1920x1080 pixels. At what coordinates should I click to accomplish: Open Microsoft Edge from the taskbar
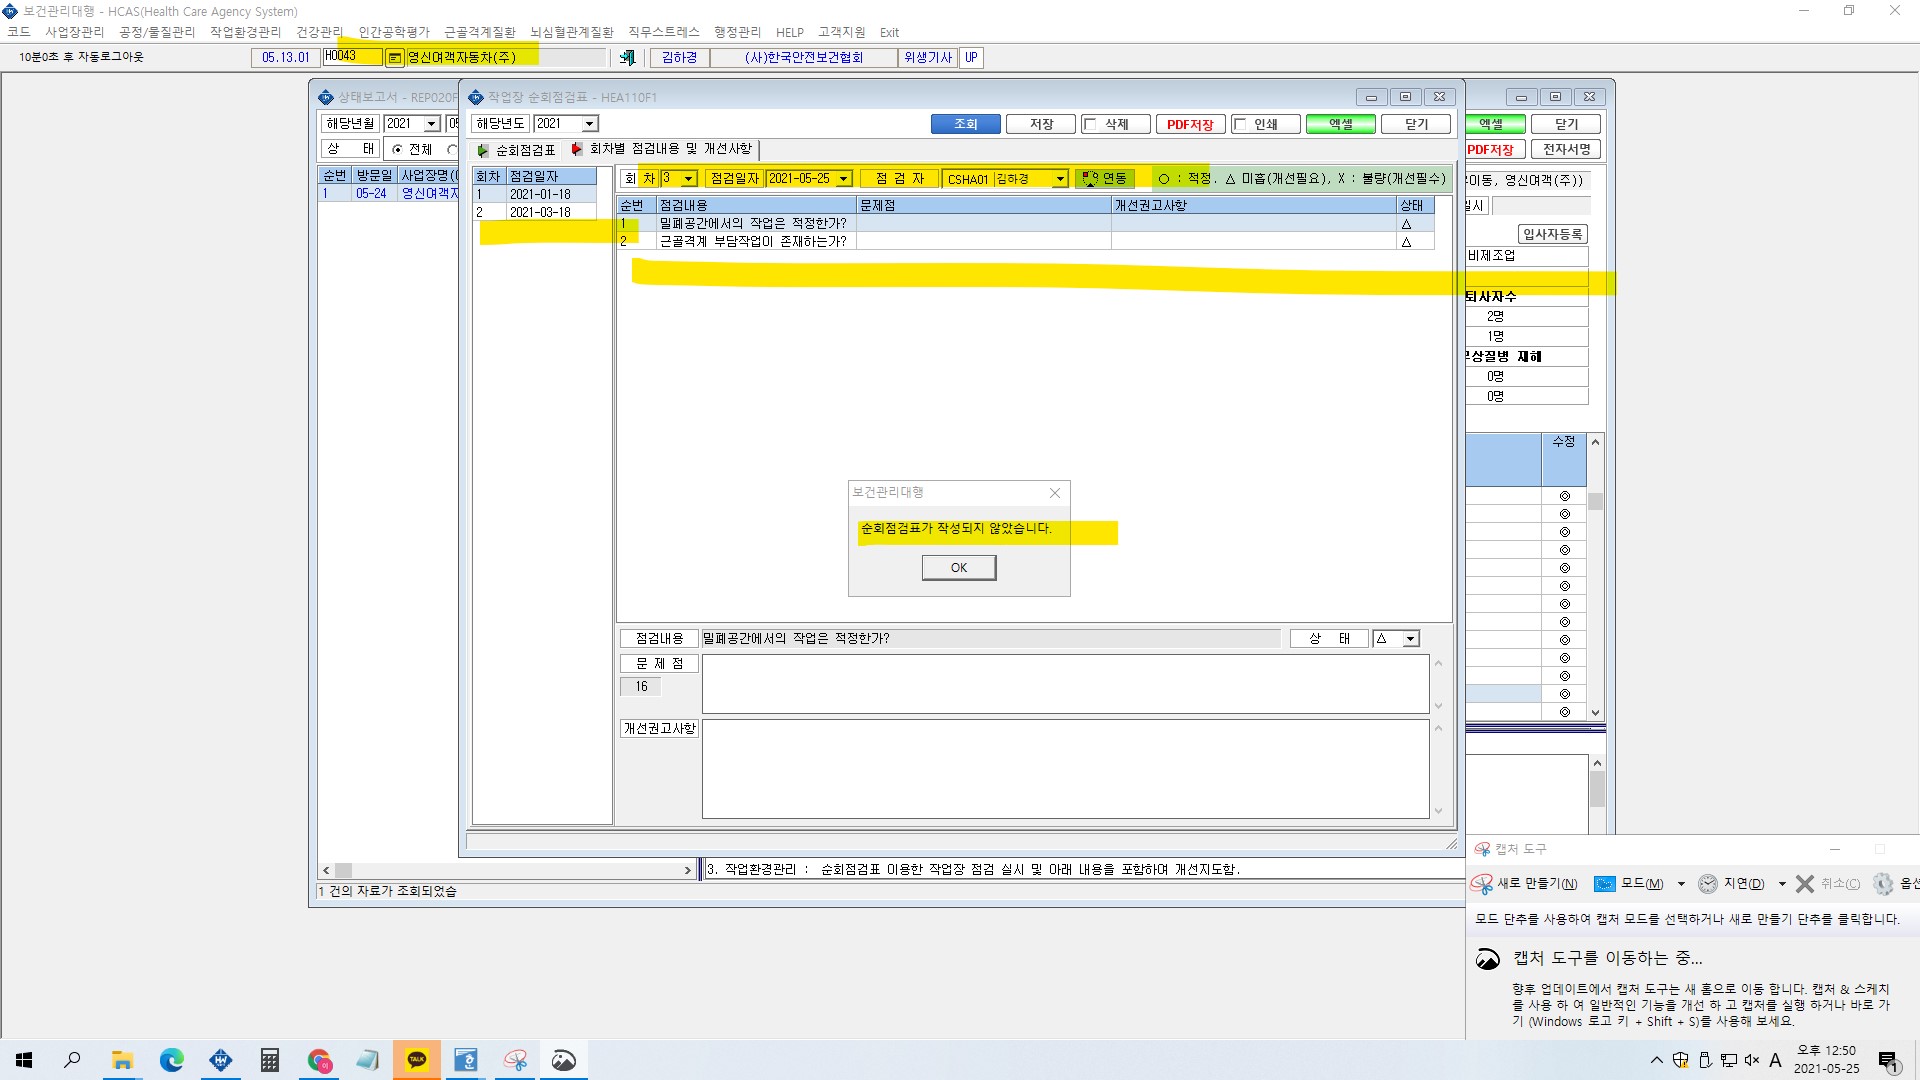(x=172, y=1060)
